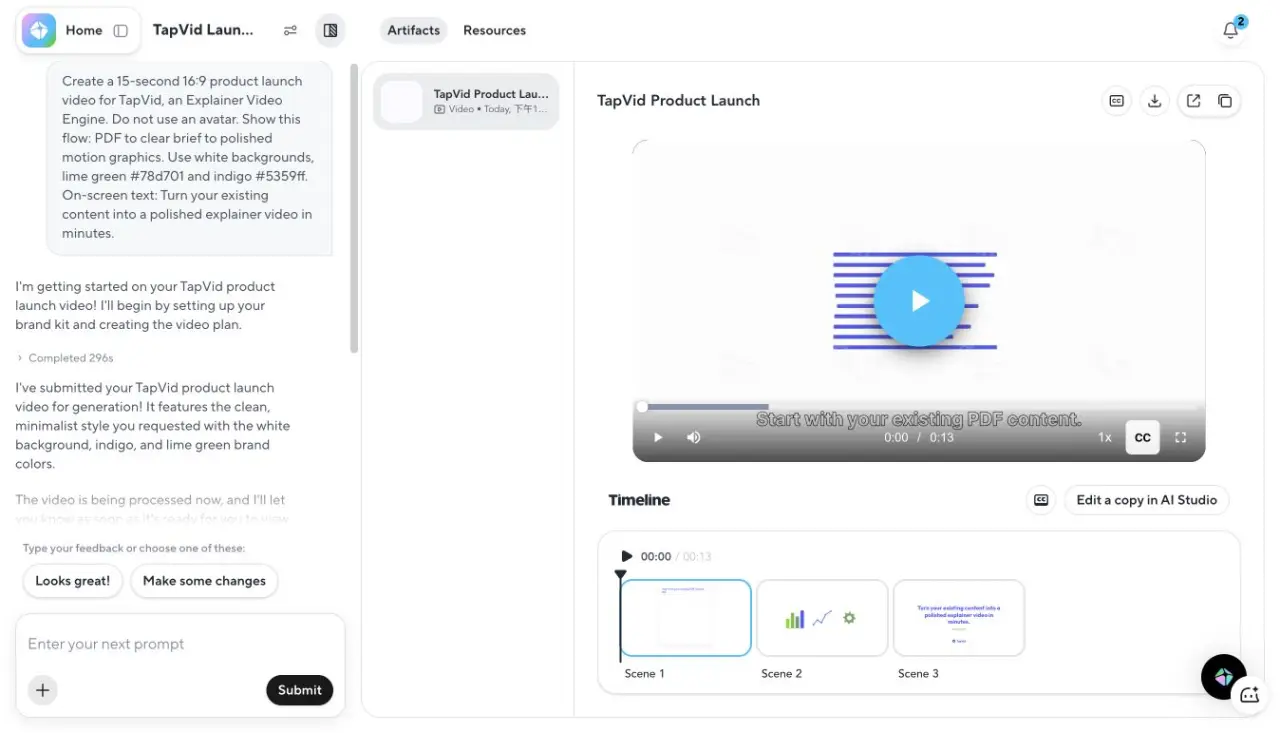Image resolution: width=1280 pixels, height=733 pixels.
Task: Expand the Completed 296s details
Action: point(65,358)
